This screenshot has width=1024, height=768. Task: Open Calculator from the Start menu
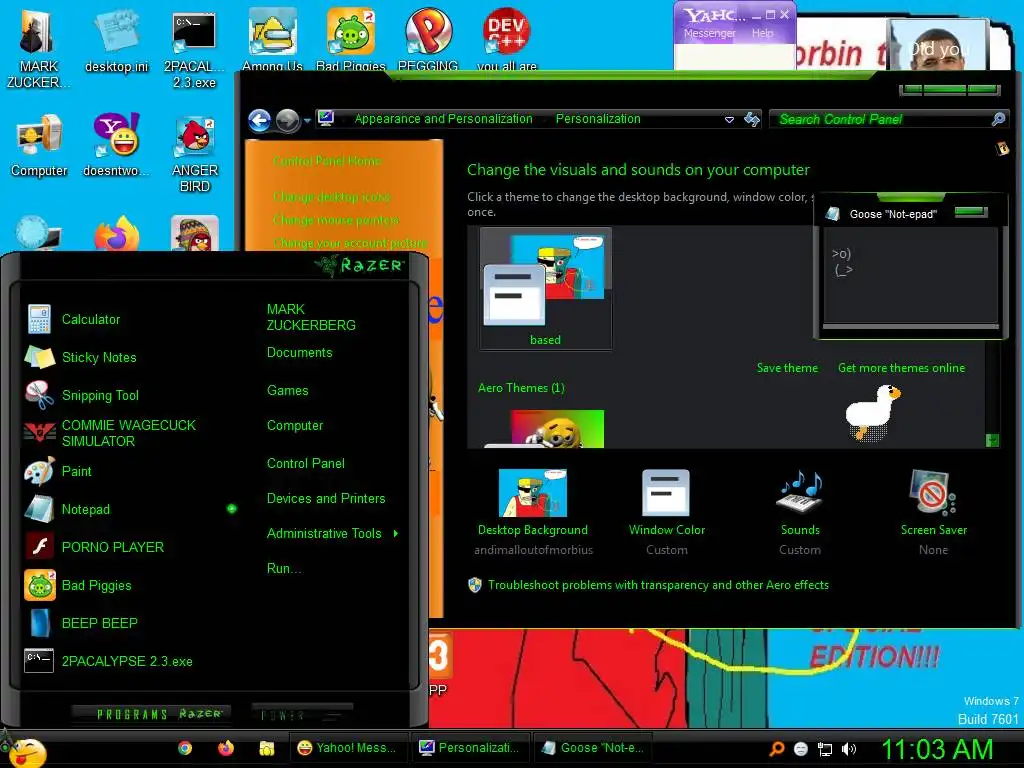coord(91,319)
